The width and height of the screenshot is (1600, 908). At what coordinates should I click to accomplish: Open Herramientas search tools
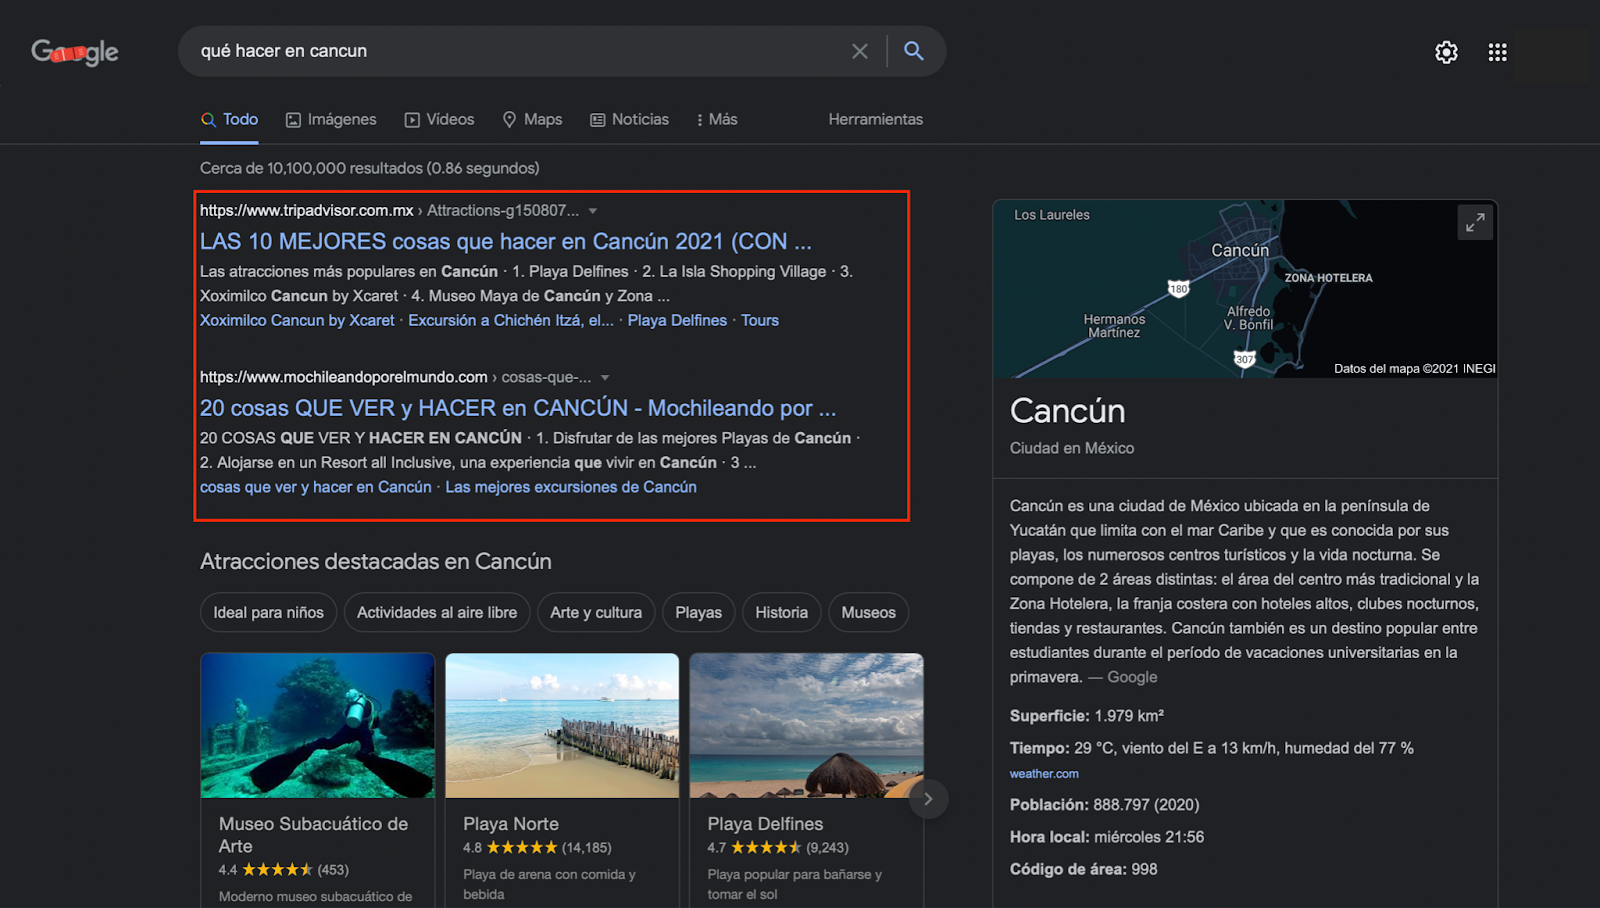[x=875, y=119]
